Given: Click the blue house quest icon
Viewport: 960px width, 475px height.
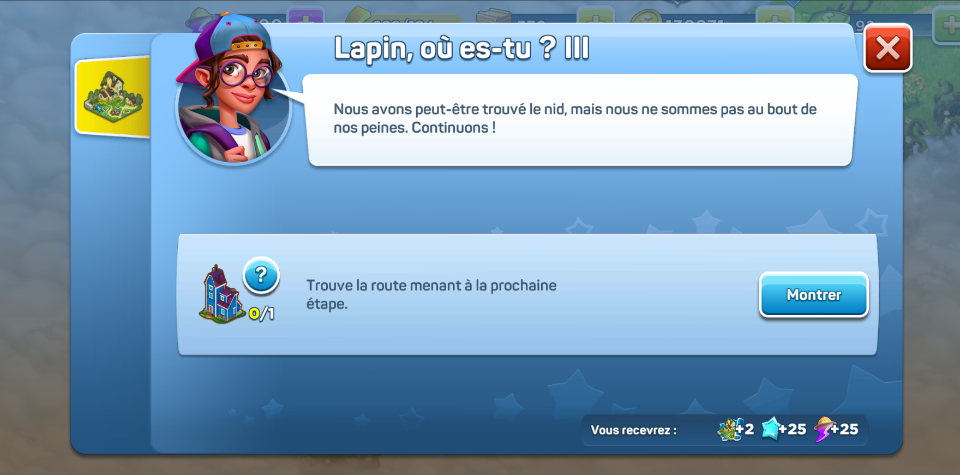Looking at the screenshot, I should click(220, 294).
